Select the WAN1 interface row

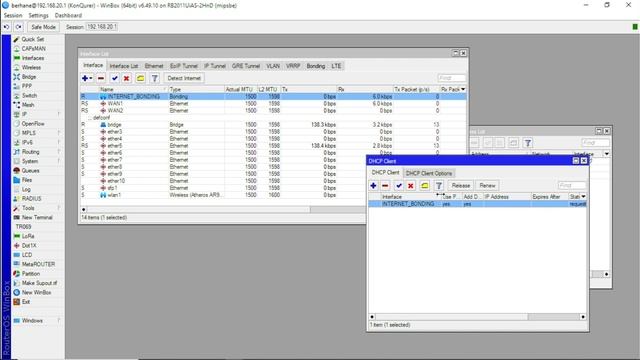[273, 104]
